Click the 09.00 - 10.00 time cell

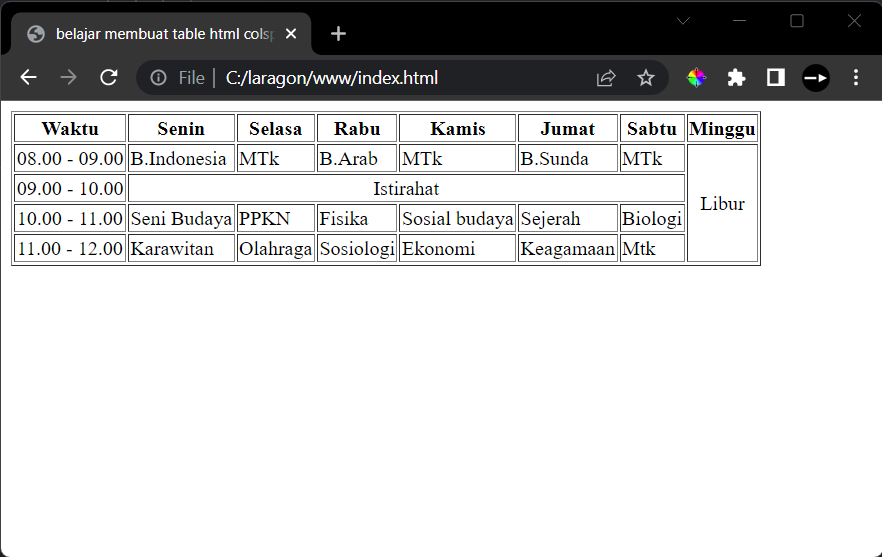pyautogui.click(x=70, y=188)
